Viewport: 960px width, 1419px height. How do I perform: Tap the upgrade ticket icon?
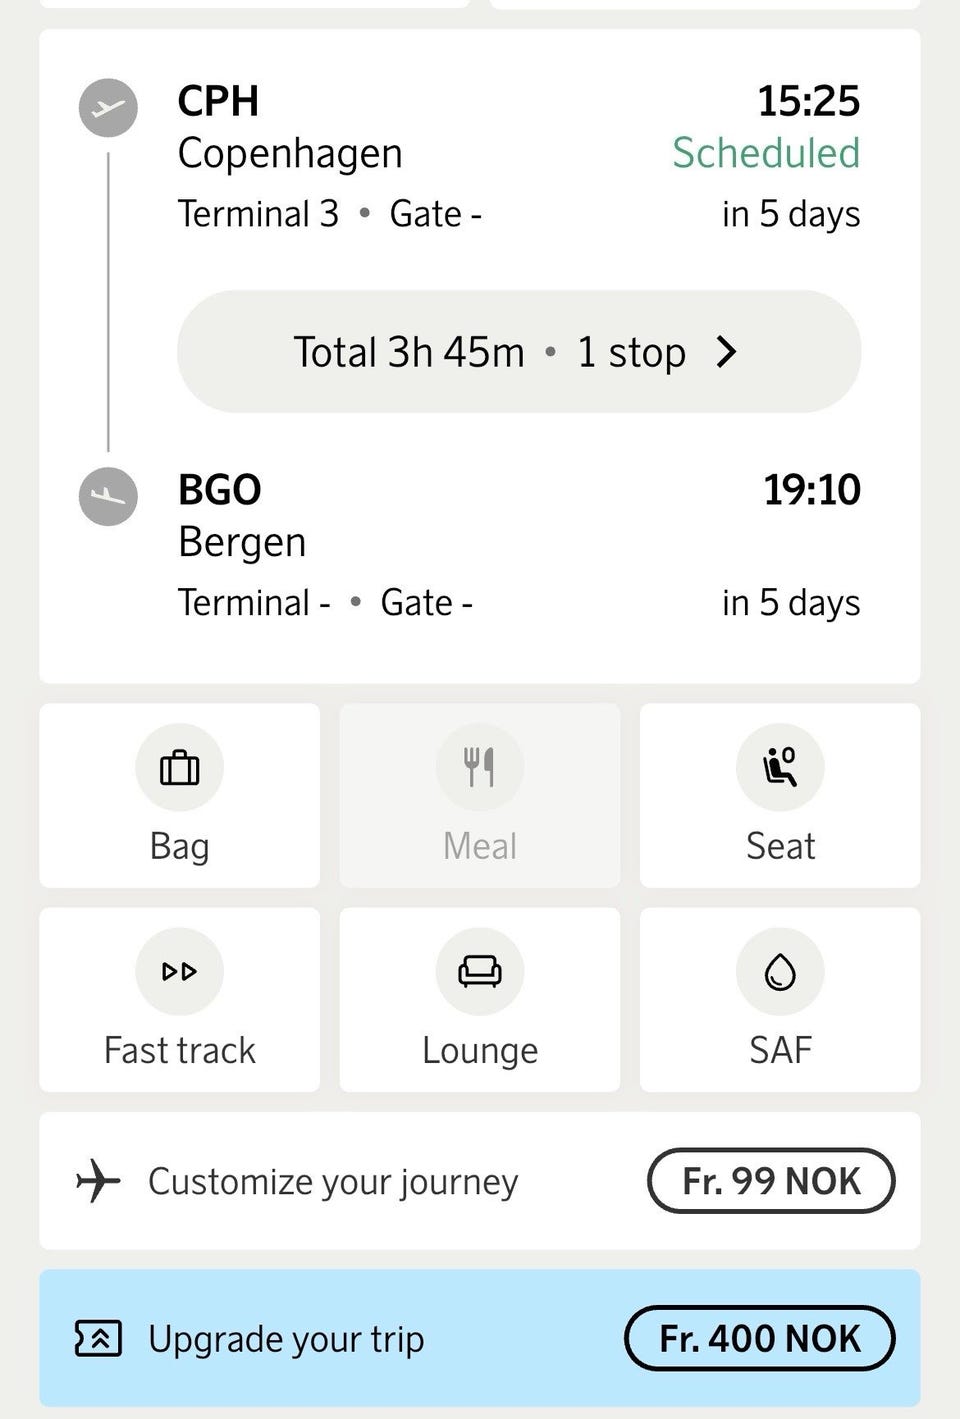pos(98,1338)
